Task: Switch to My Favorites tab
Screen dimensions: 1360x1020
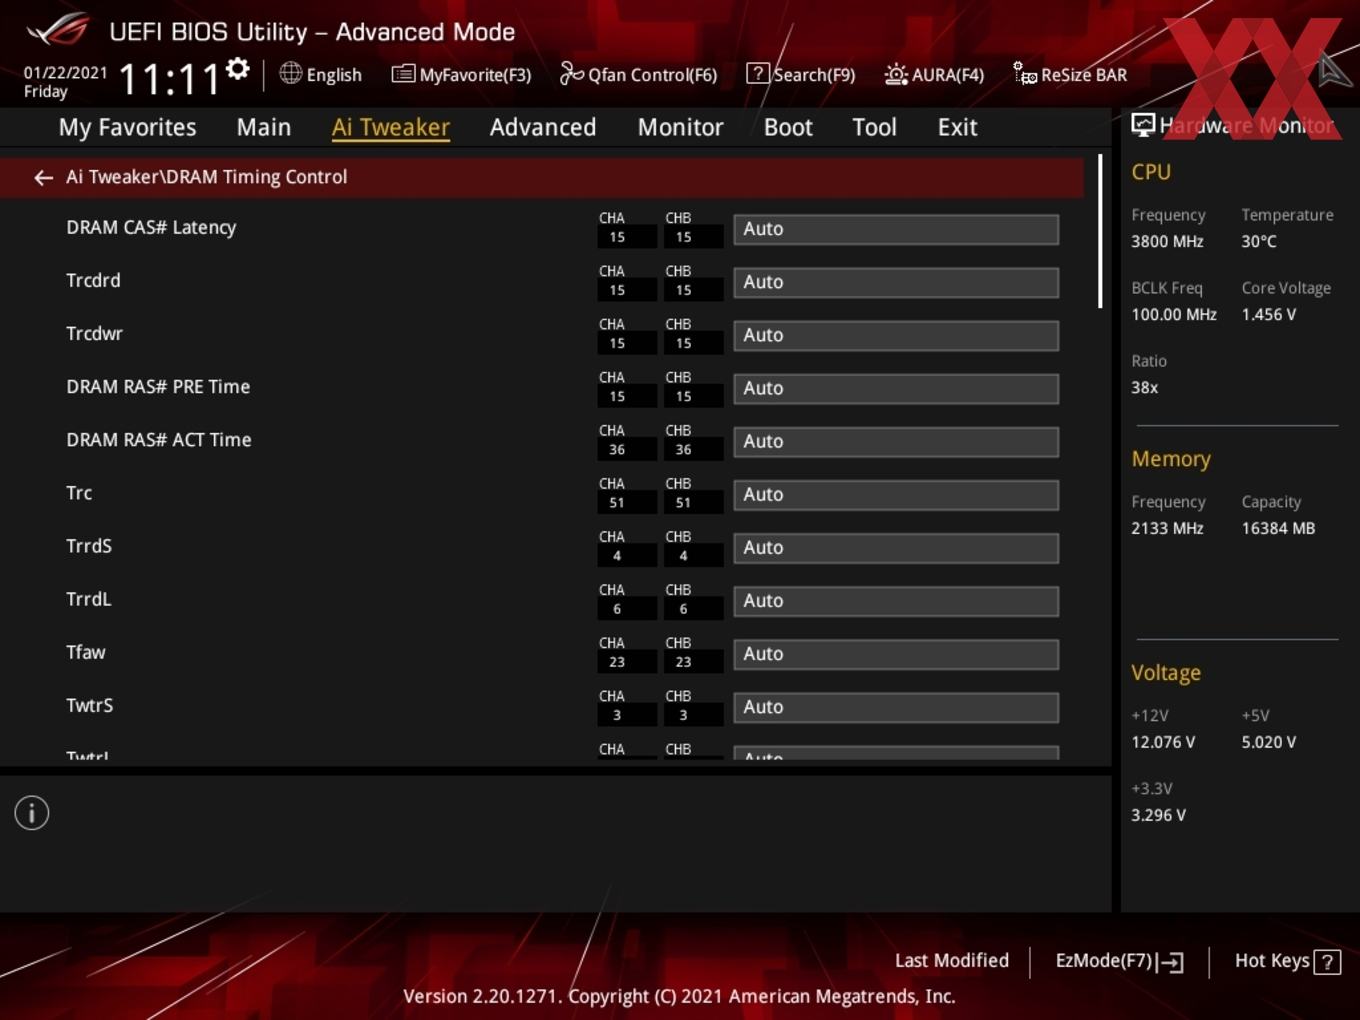Action: [x=127, y=127]
